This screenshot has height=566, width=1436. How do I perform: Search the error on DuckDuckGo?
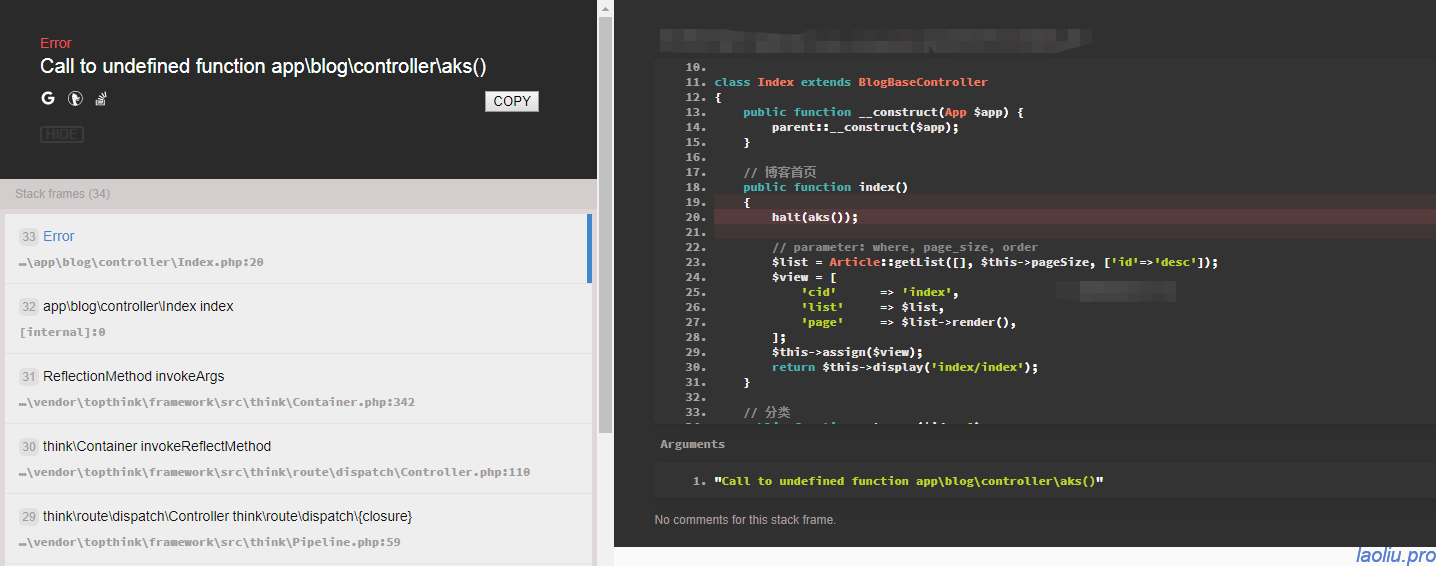74,98
